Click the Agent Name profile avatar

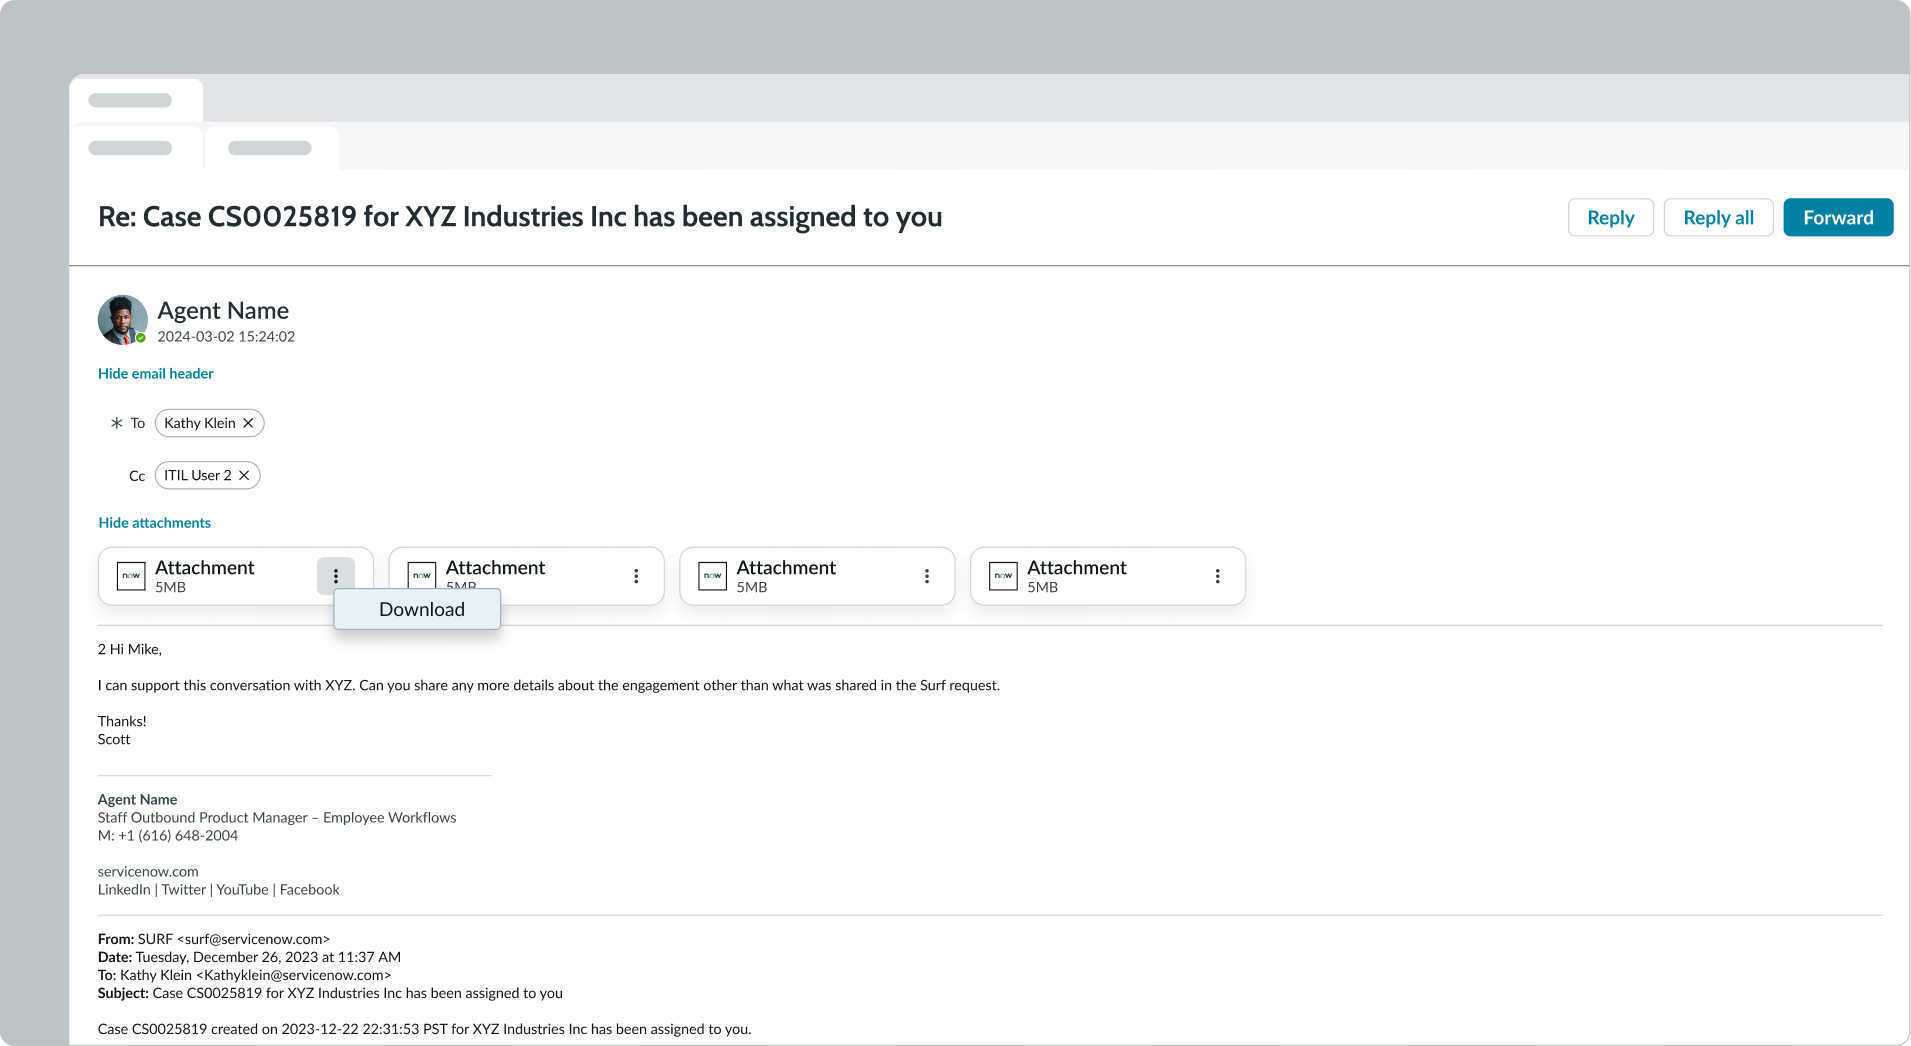click(122, 320)
